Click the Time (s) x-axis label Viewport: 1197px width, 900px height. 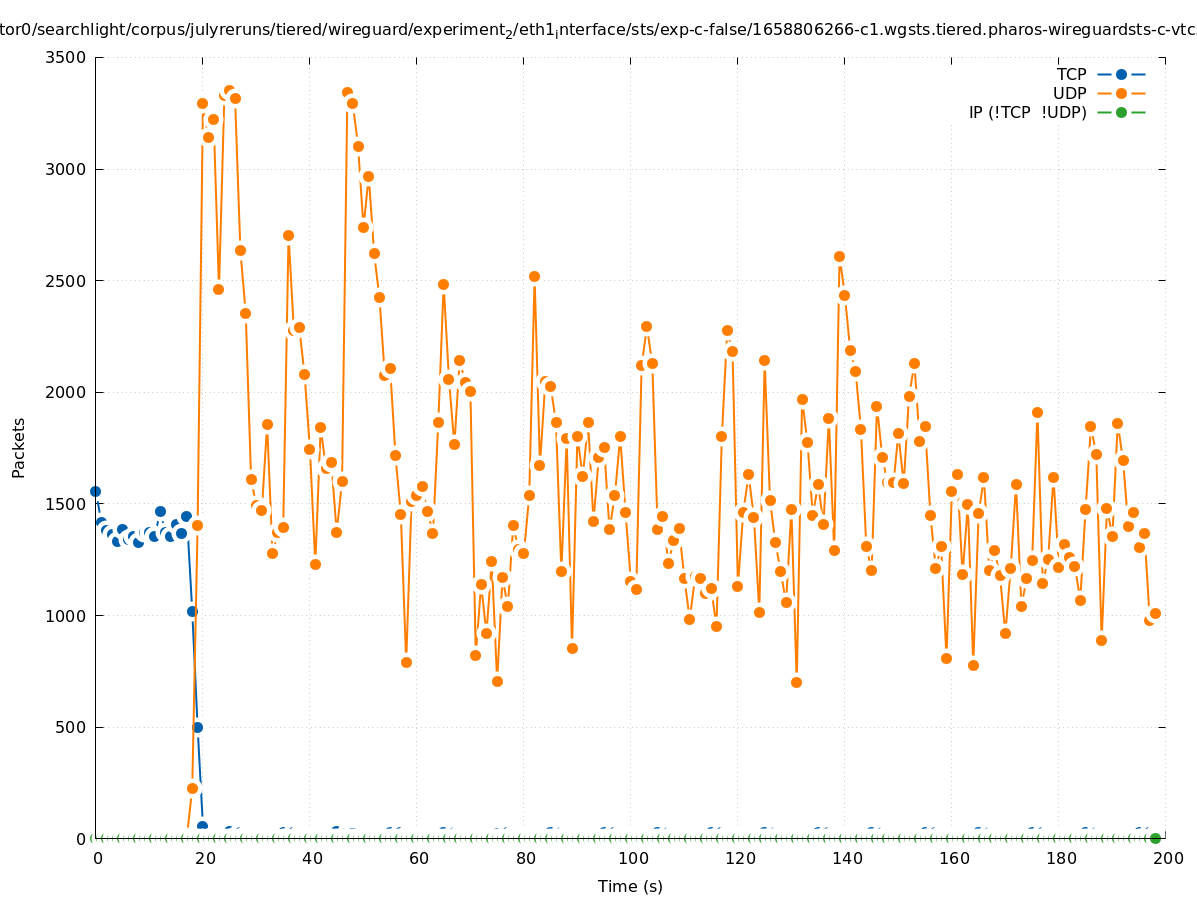pyautogui.click(x=630, y=886)
